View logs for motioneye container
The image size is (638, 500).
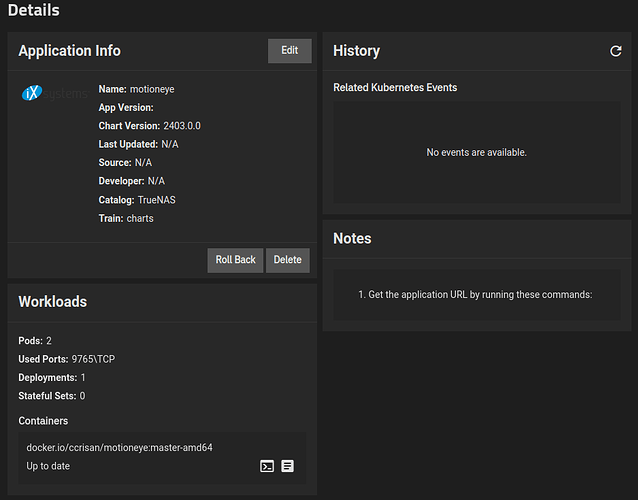287,466
